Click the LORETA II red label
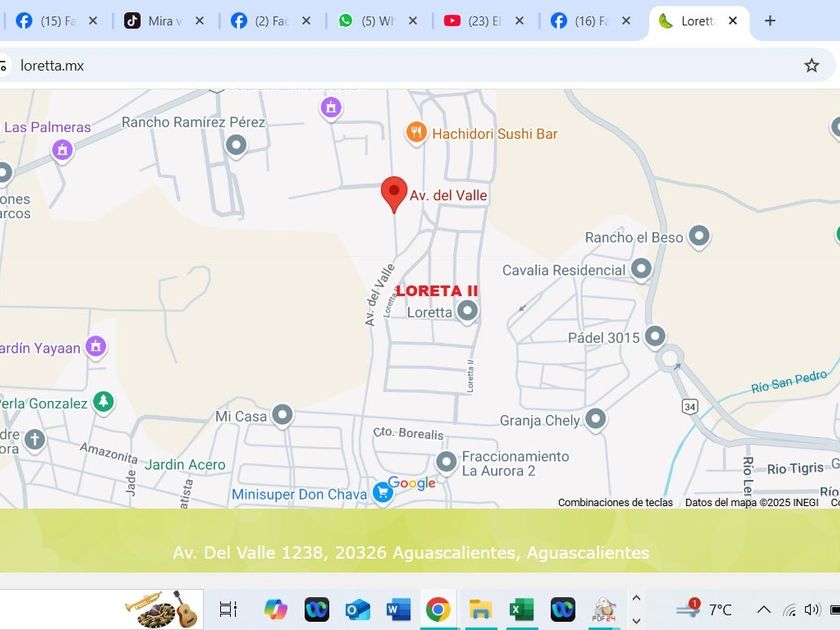Screen dimensions: 840x630 click(437, 291)
